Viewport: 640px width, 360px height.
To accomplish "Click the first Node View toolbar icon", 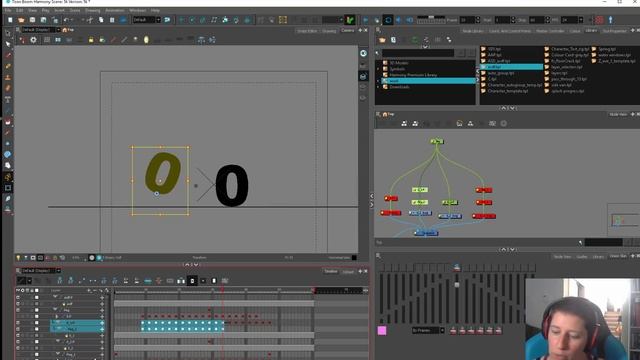I will point(404,123).
